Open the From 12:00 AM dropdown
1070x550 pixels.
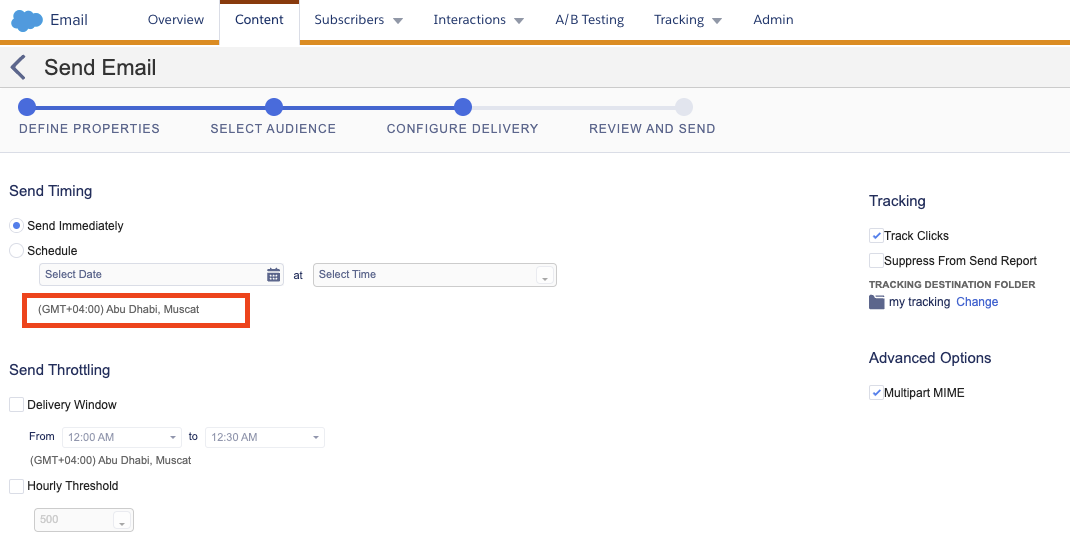(122, 437)
